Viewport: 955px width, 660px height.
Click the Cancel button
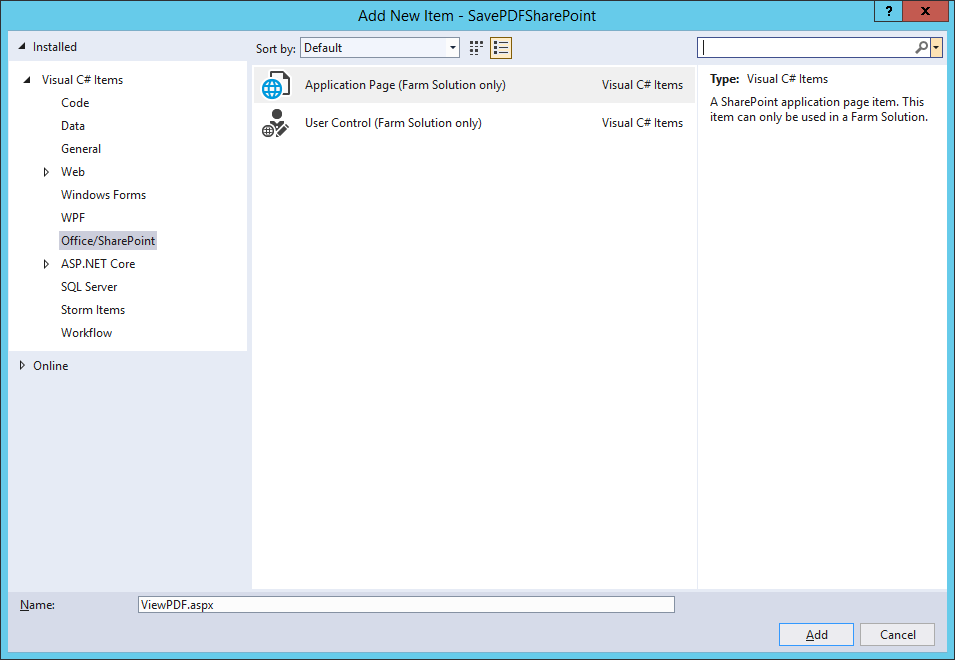[x=898, y=634]
